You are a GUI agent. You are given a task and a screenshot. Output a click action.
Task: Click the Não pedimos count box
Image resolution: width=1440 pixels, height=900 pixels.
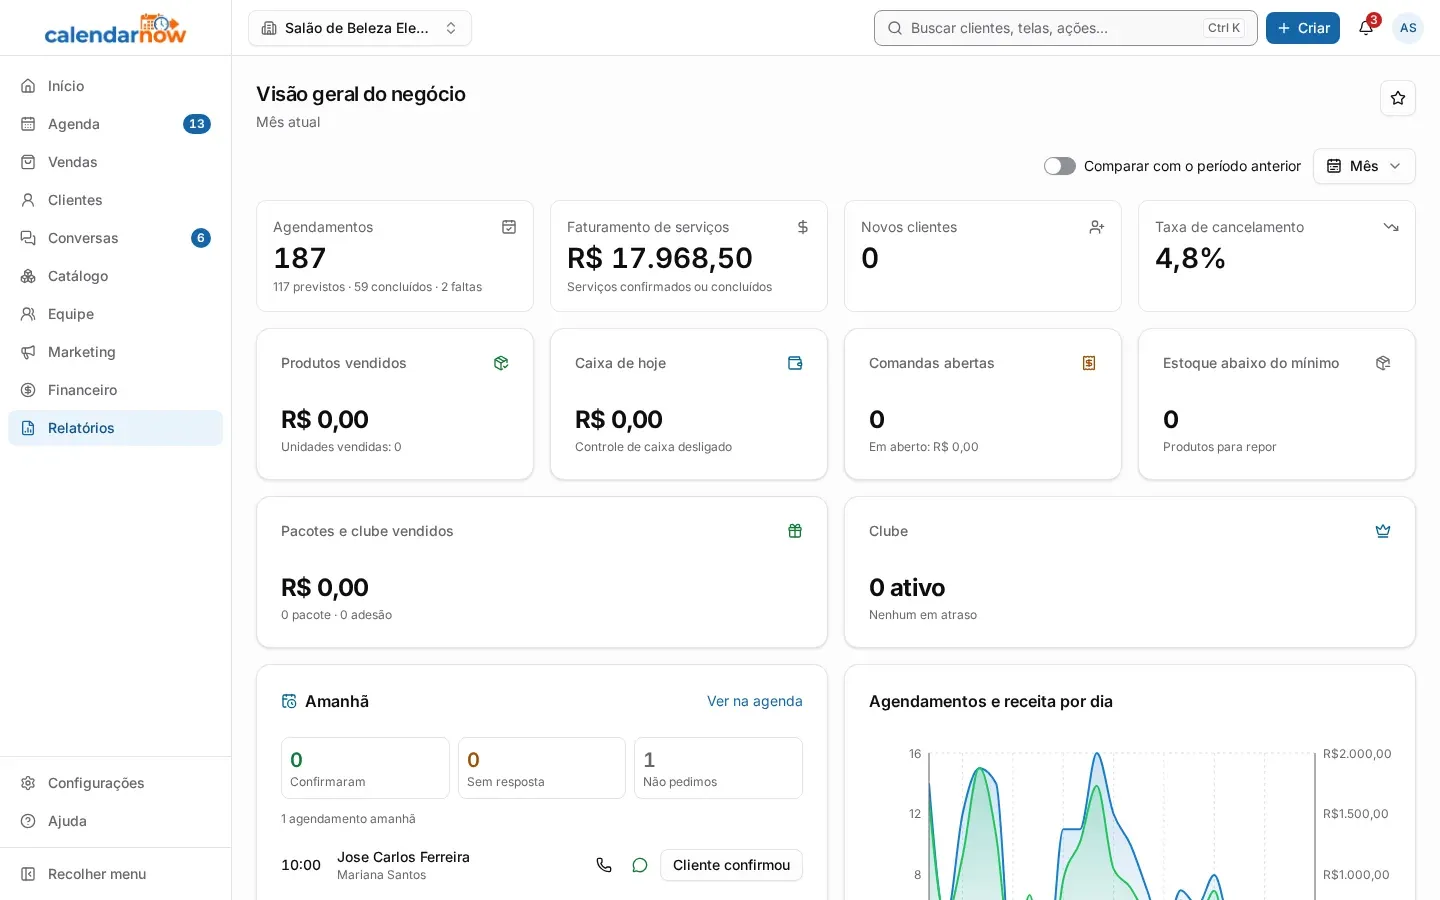(x=718, y=768)
